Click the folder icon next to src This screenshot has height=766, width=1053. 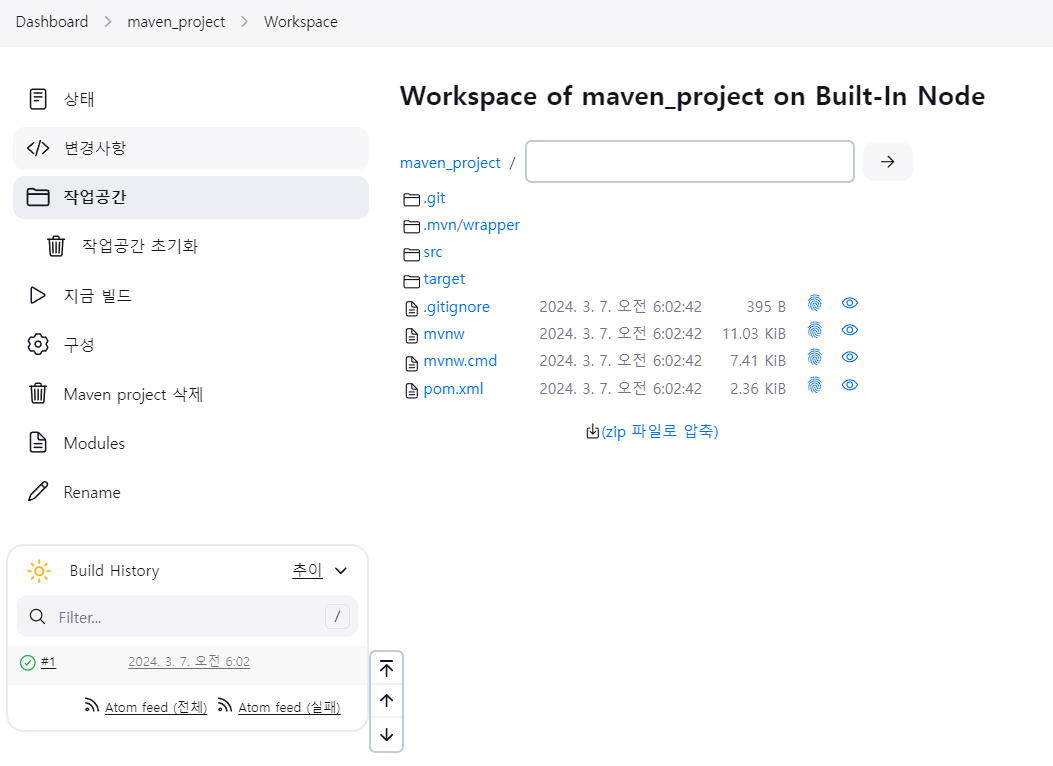(412, 254)
